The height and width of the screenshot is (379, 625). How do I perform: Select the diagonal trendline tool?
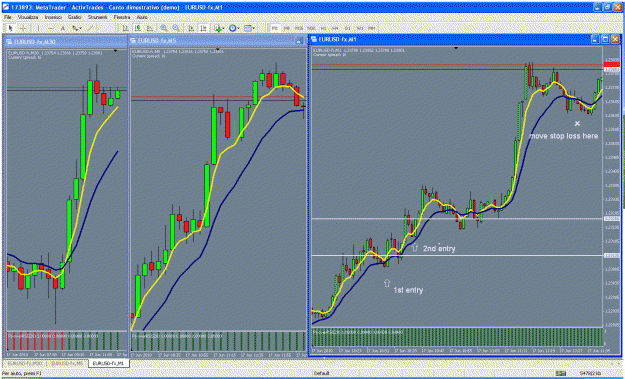(90, 28)
